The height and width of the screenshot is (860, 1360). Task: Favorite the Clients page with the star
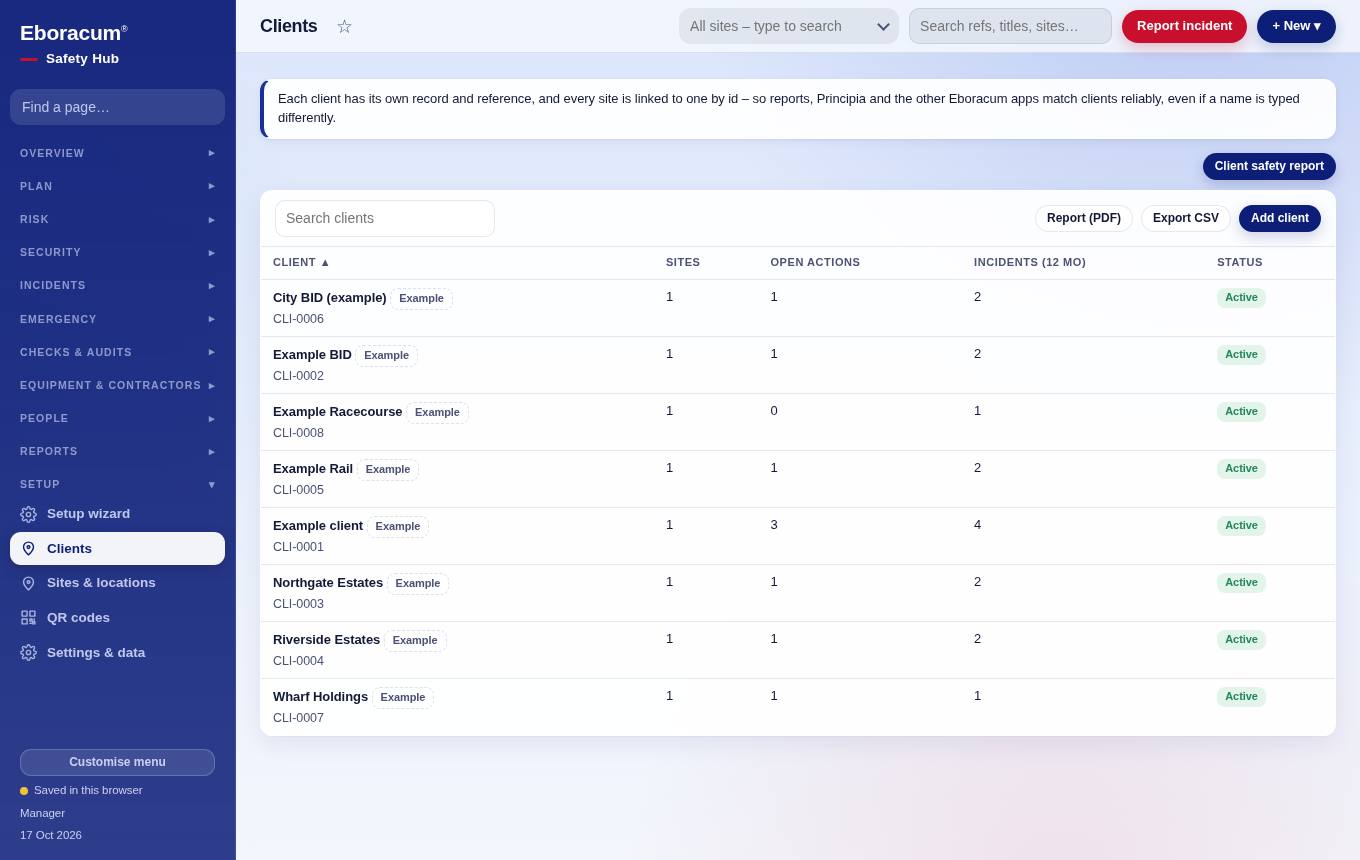(344, 26)
